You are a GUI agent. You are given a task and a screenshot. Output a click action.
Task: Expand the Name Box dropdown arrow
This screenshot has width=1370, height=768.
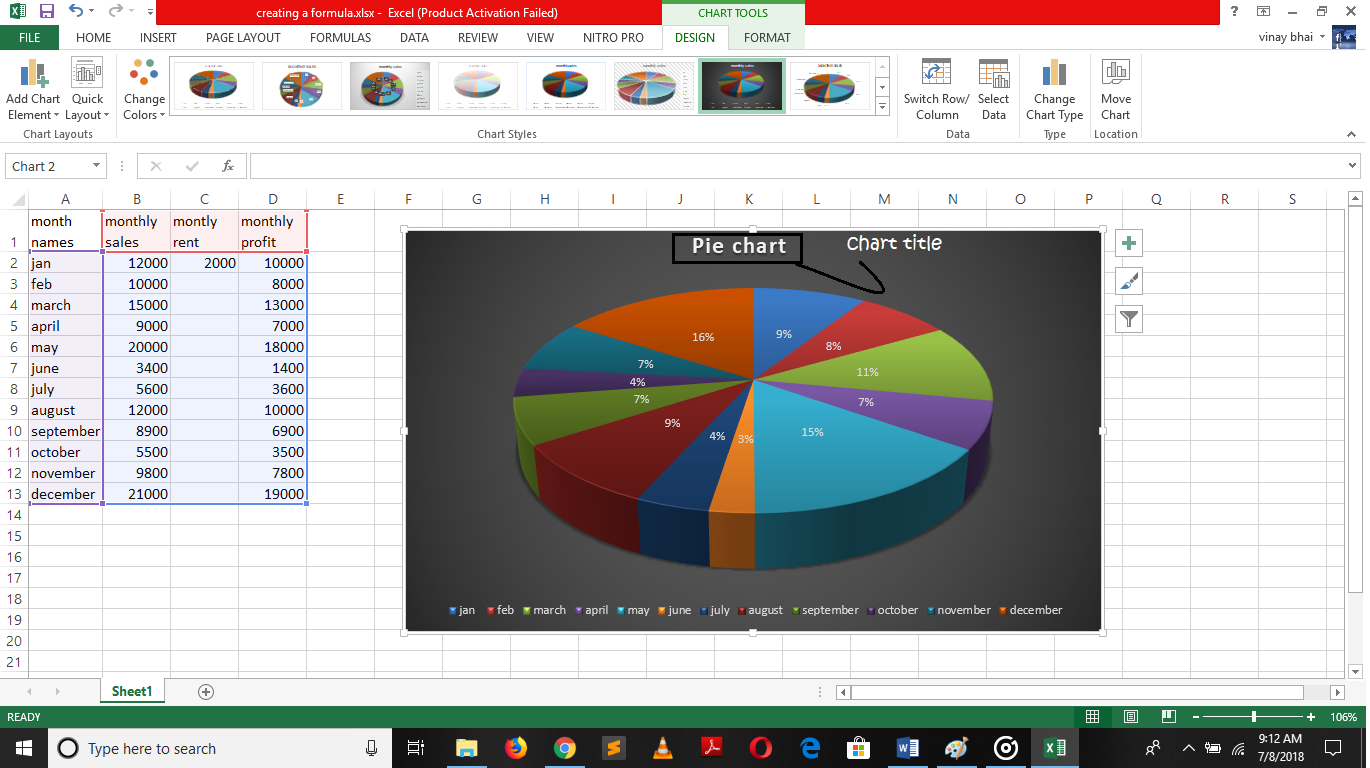[97, 166]
